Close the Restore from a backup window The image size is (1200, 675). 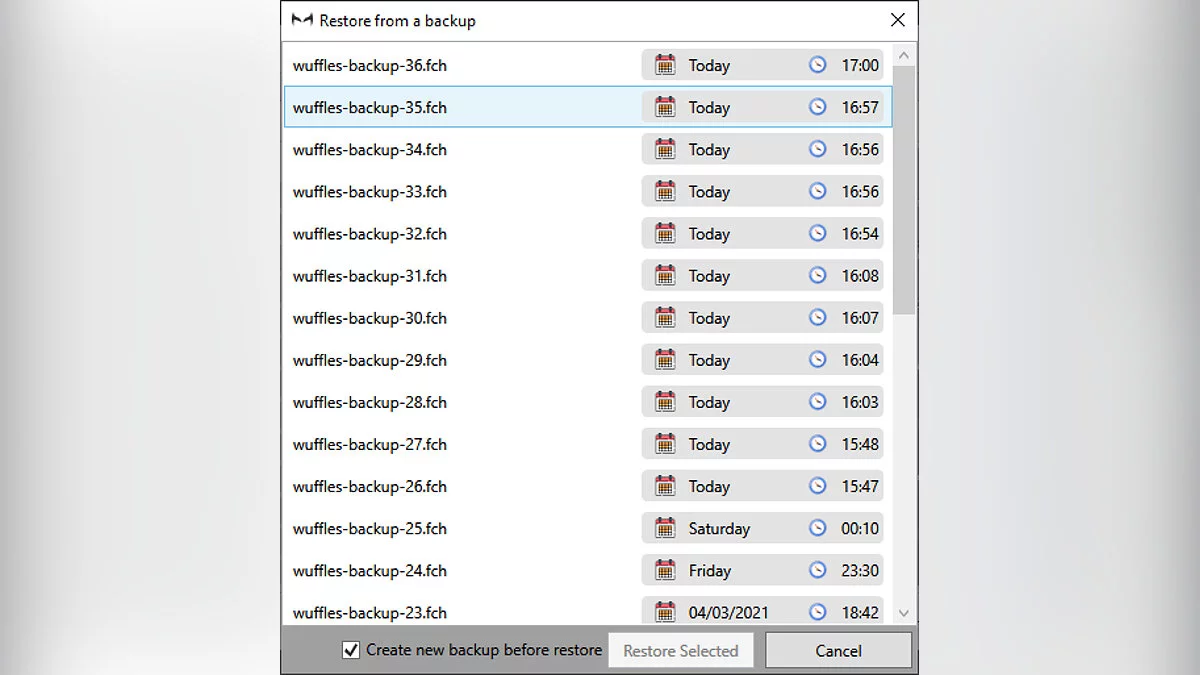pos(897,20)
